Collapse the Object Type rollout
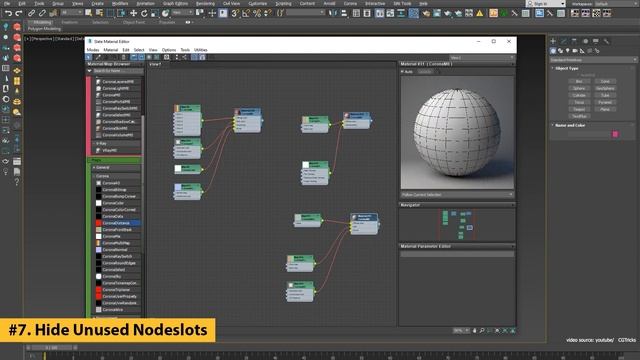Viewport: 640px width, 360px height. click(x=567, y=68)
